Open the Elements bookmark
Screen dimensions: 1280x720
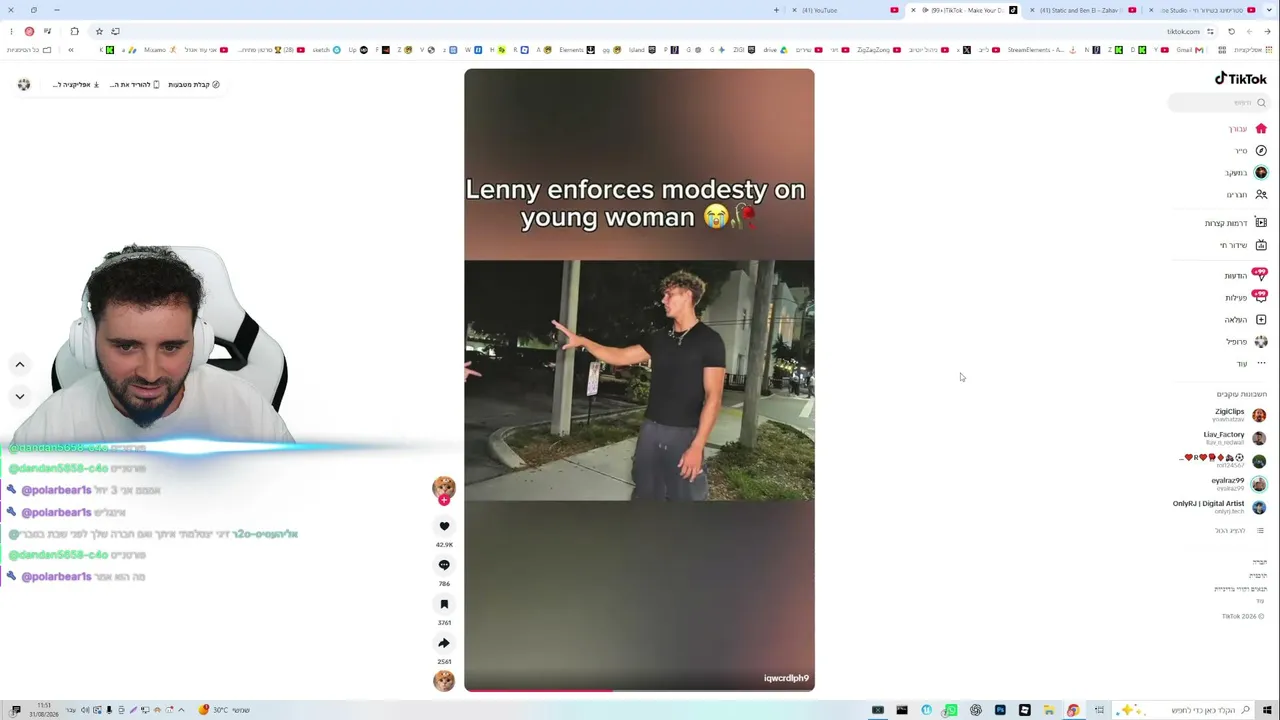577,50
